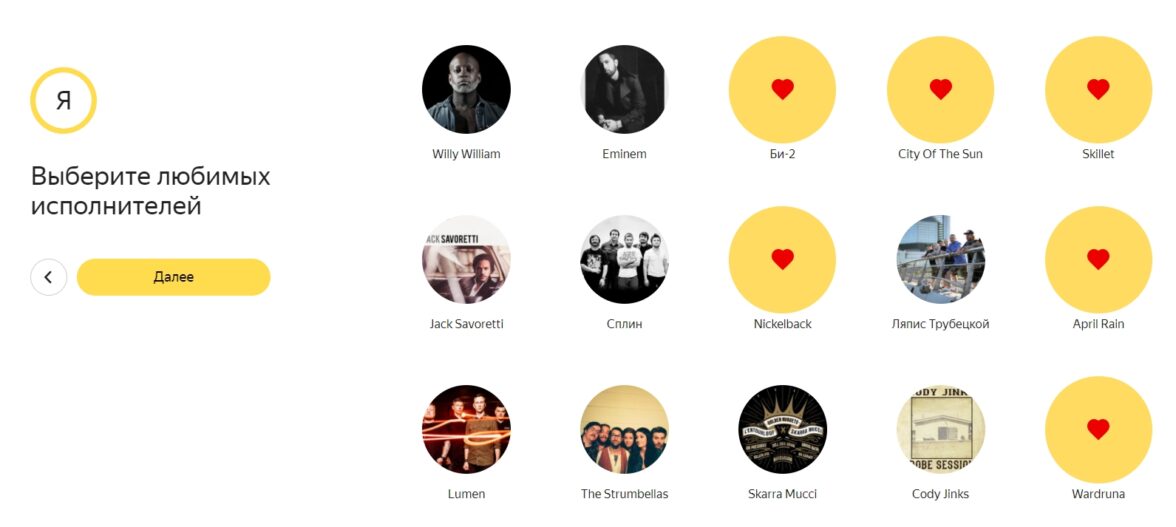Select the Lumen band picture
The width and height of the screenshot is (1176, 527).
tap(466, 430)
